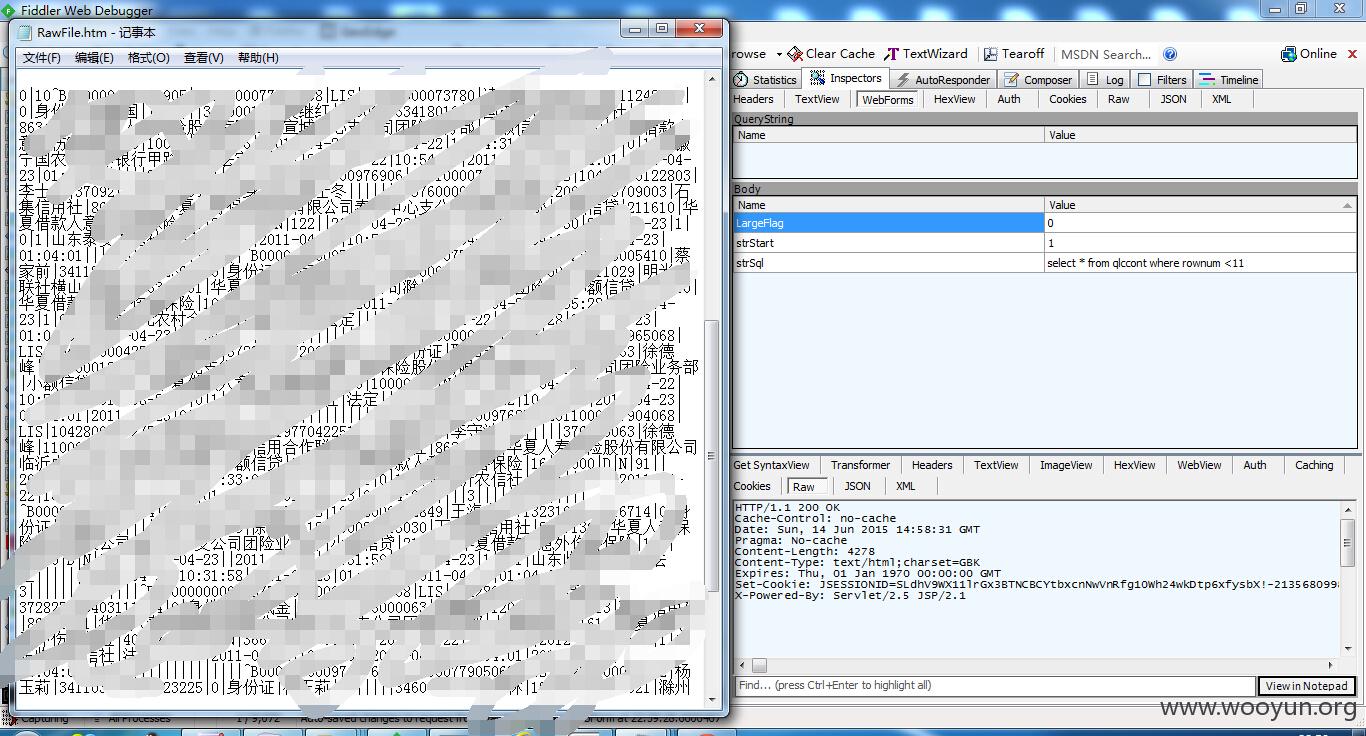Click the red X next to Online
1366x736 pixels.
click(1353, 54)
